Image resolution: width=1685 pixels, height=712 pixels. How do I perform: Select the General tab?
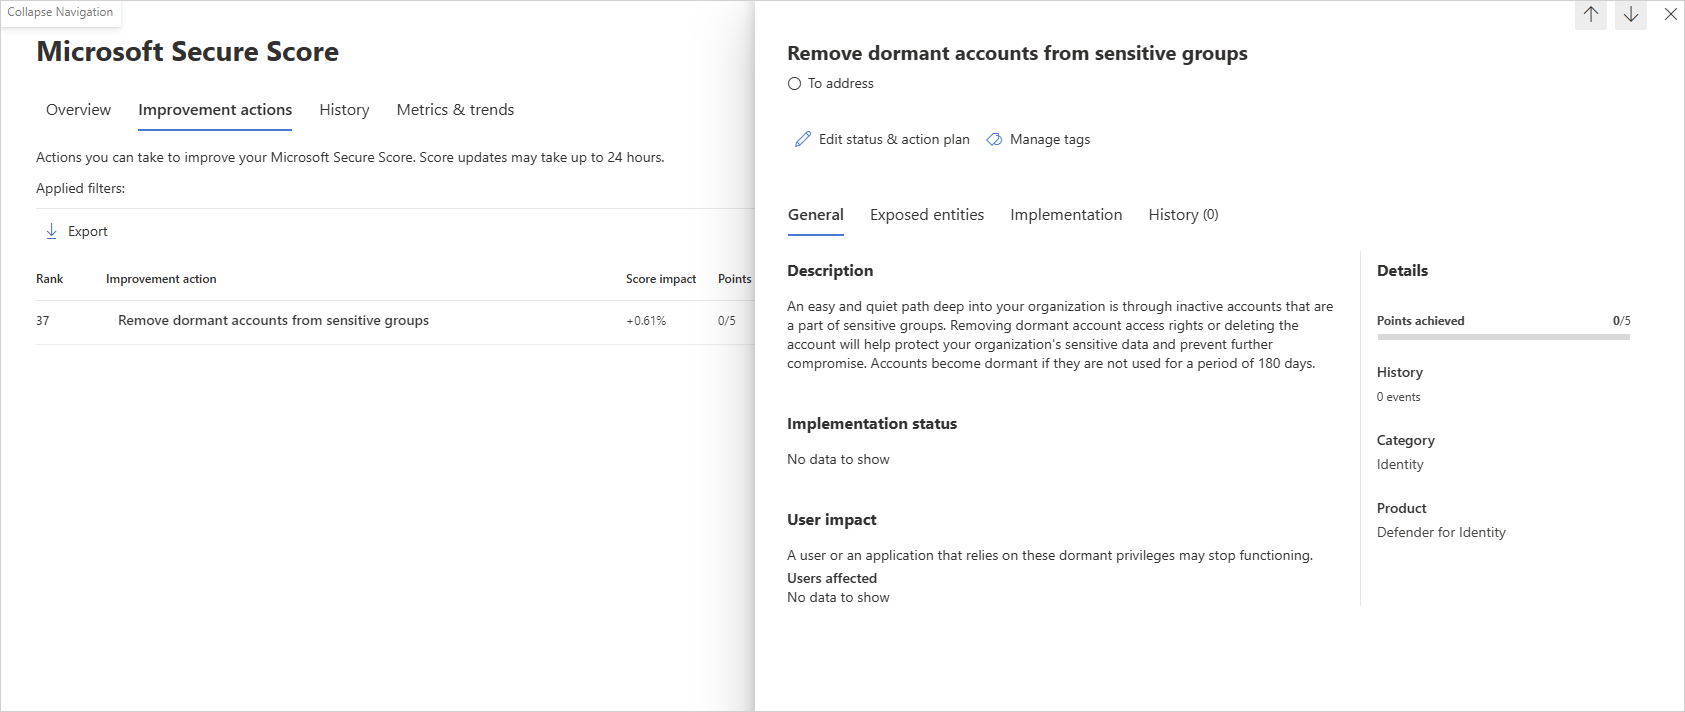[815, 214]
